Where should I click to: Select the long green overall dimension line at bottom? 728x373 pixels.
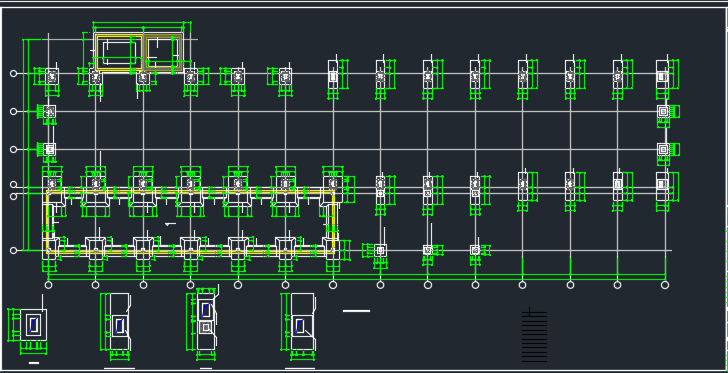coord(357,280)
